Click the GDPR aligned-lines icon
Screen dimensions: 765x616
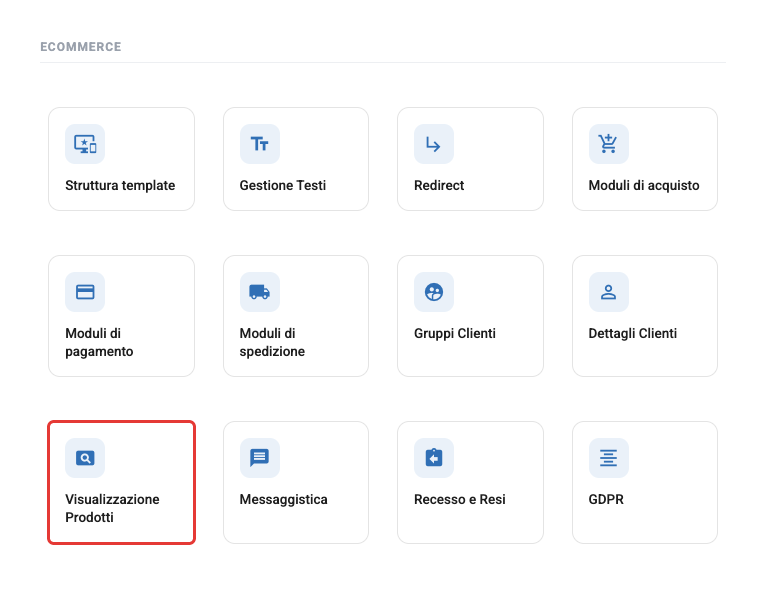coord(608,458)
